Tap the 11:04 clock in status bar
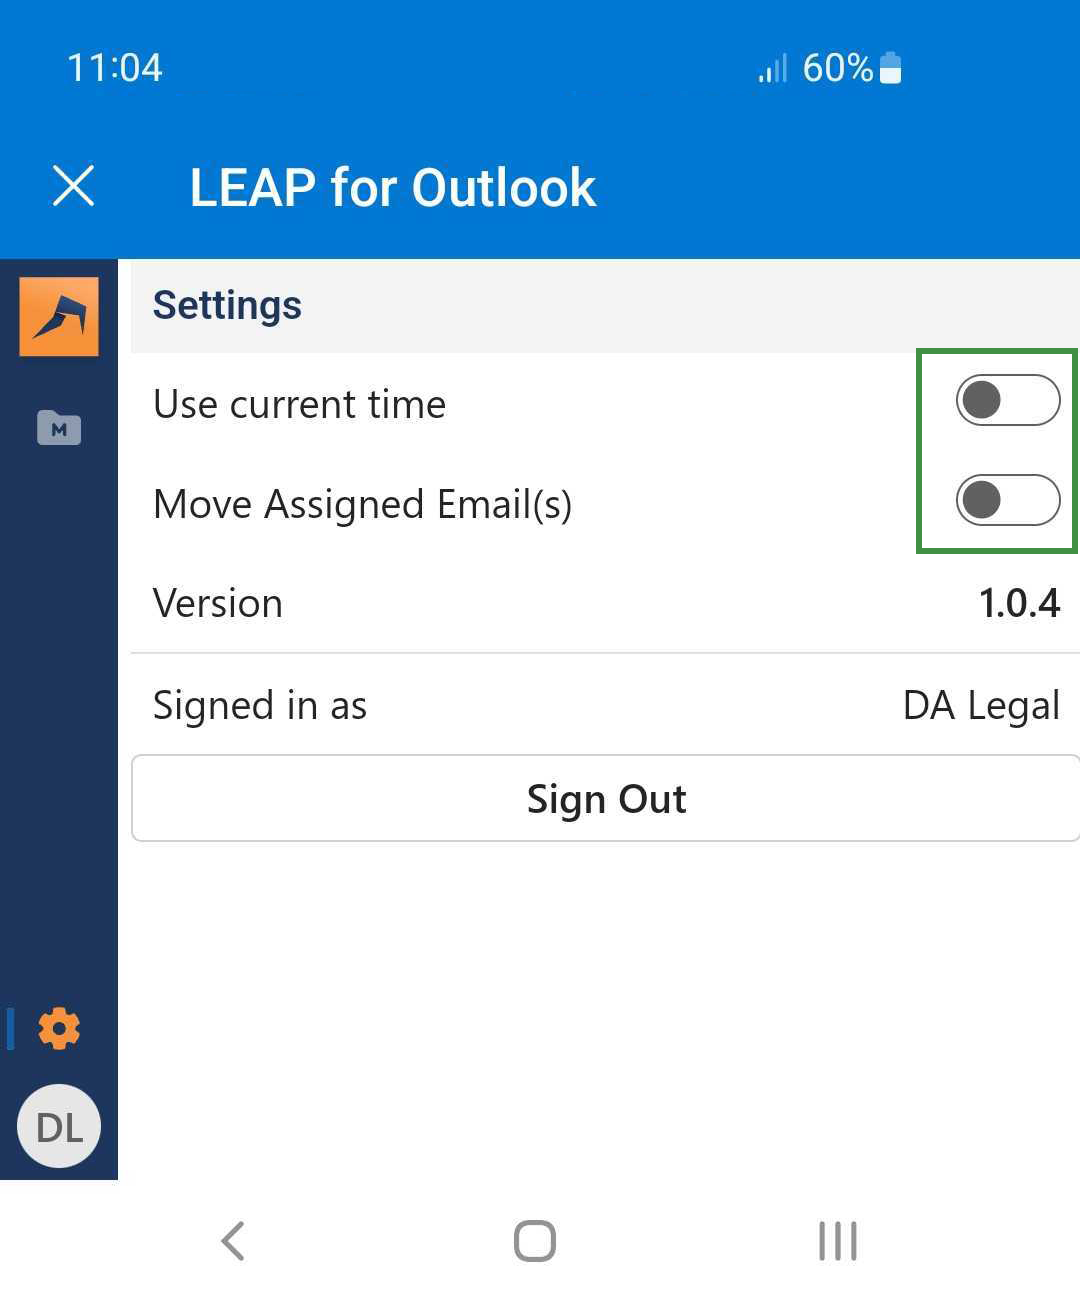This screenshot has width=1080, height=1305. click(114, 68)
